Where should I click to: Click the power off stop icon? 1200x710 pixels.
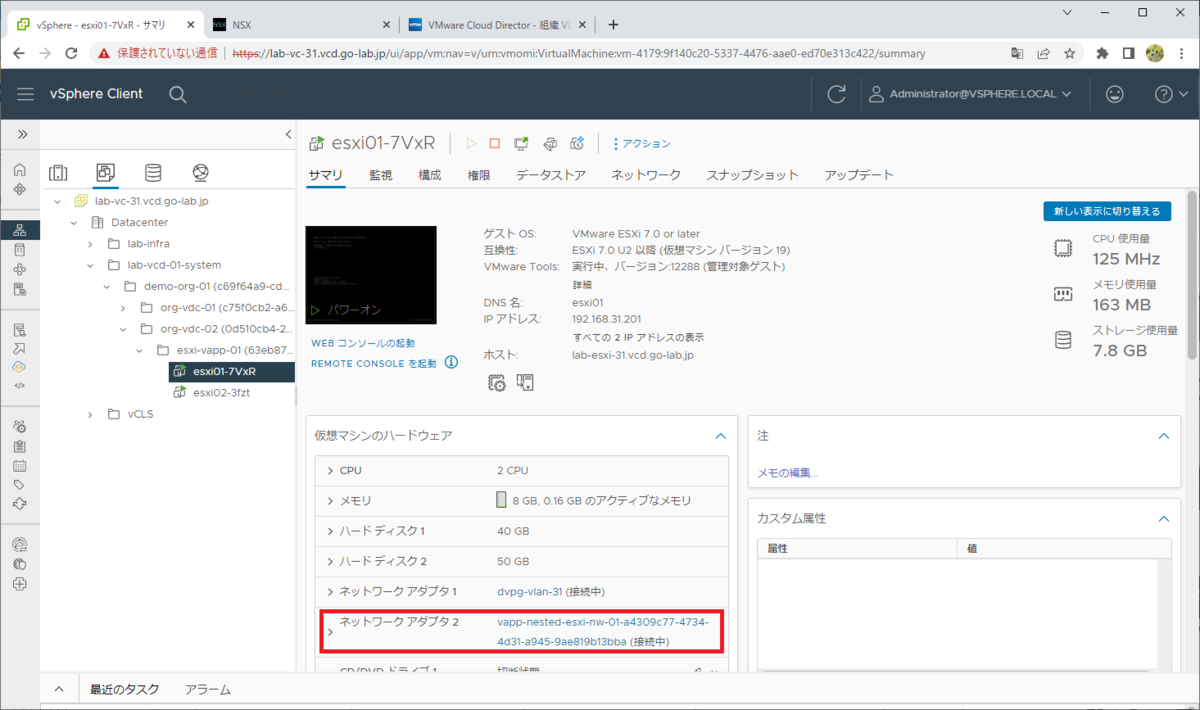(494, 144)
